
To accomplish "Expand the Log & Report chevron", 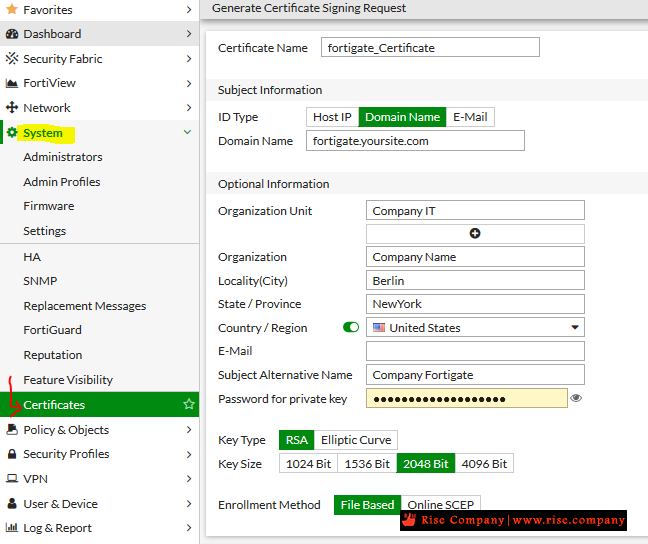I will tap(189, 528).
